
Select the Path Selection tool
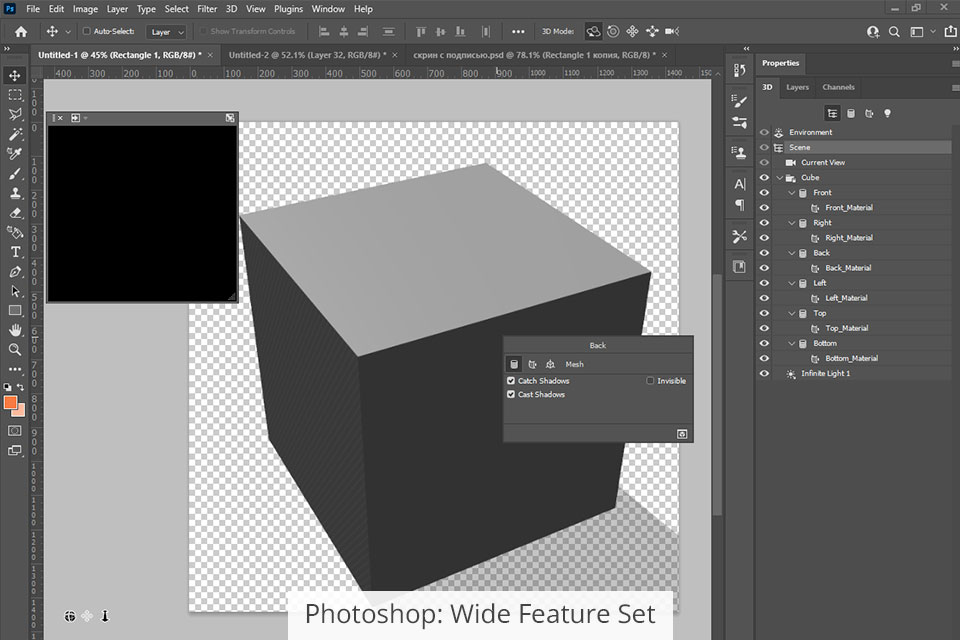click(x=15, y=291)
